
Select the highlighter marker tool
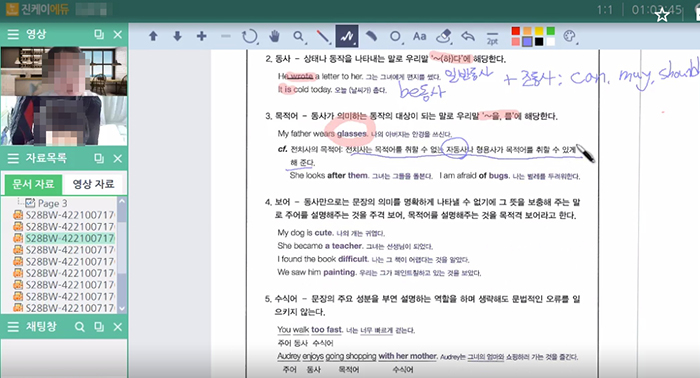click(371, 36)
